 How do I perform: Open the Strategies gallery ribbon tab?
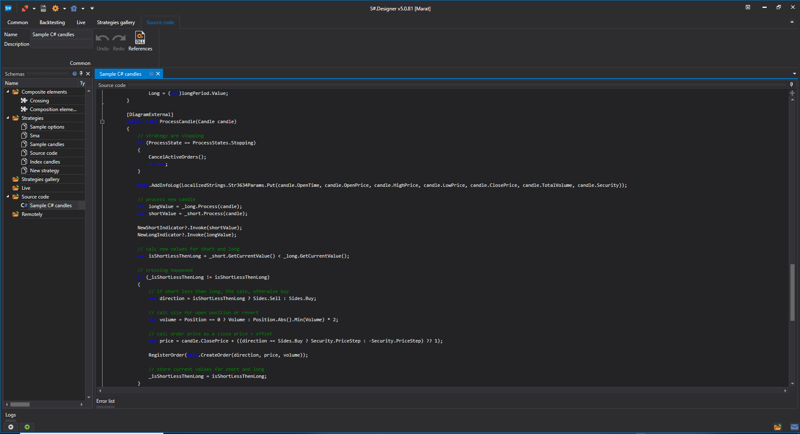click(116, 22)
